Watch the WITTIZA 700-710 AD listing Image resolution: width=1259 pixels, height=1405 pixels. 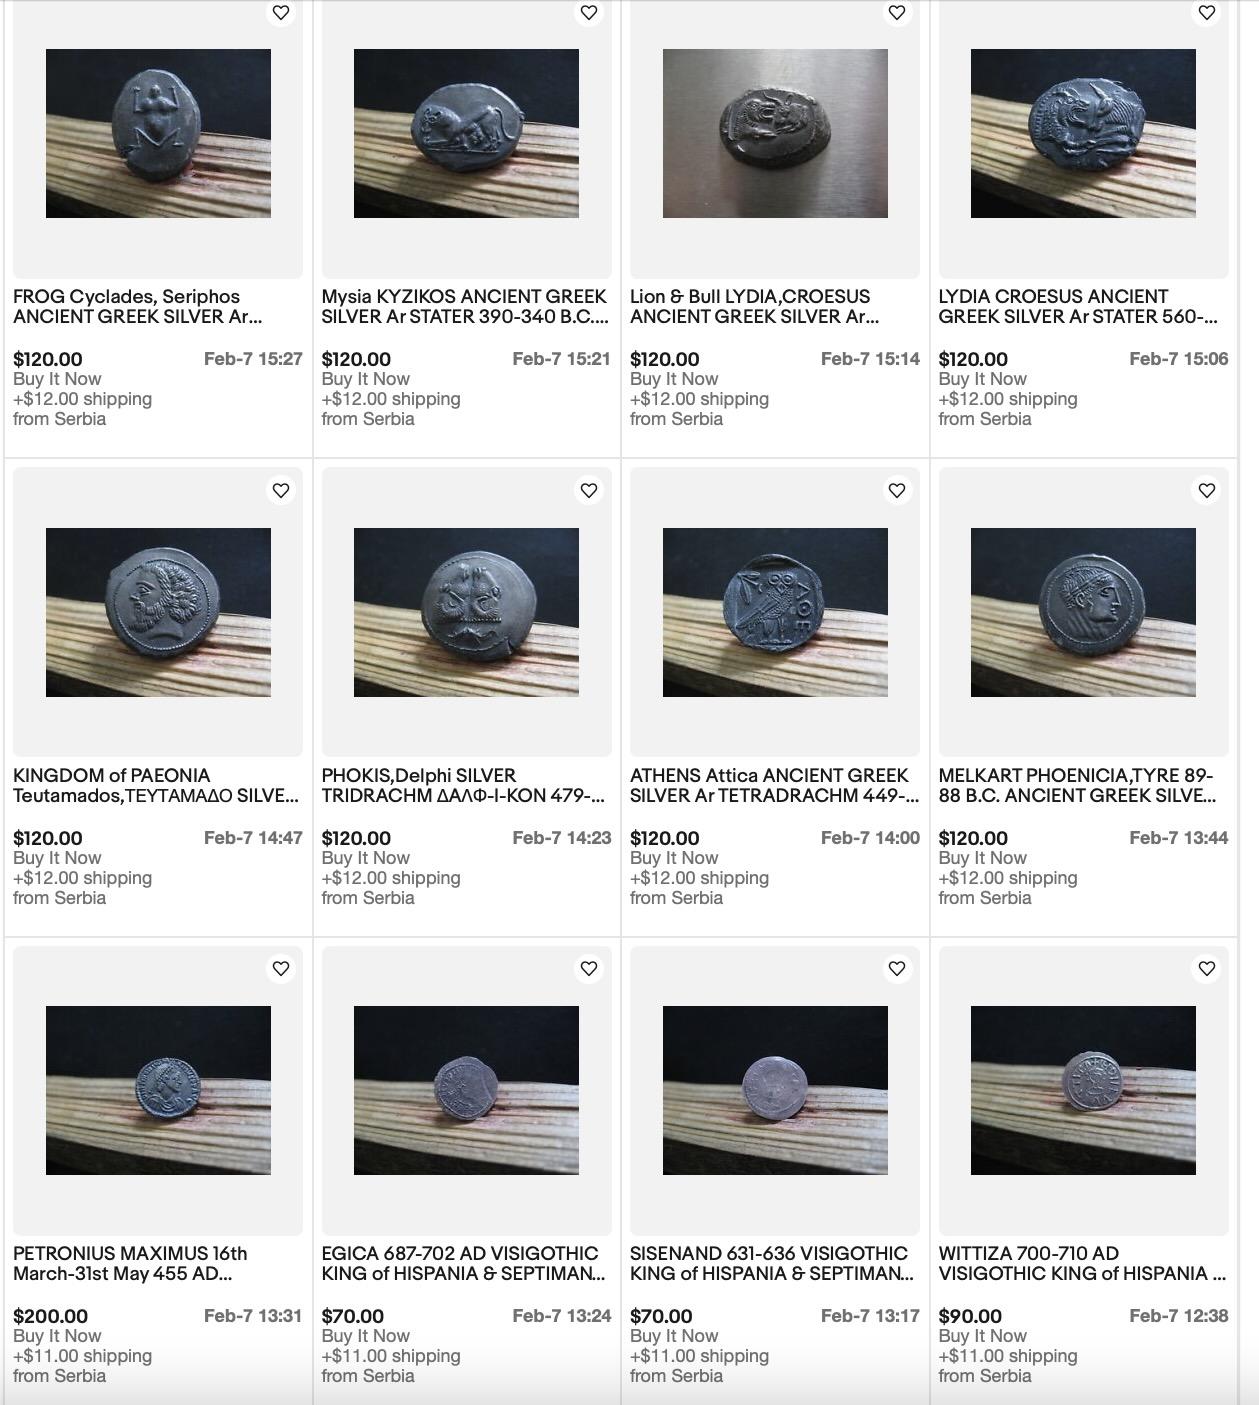[x=1207, y=969]
